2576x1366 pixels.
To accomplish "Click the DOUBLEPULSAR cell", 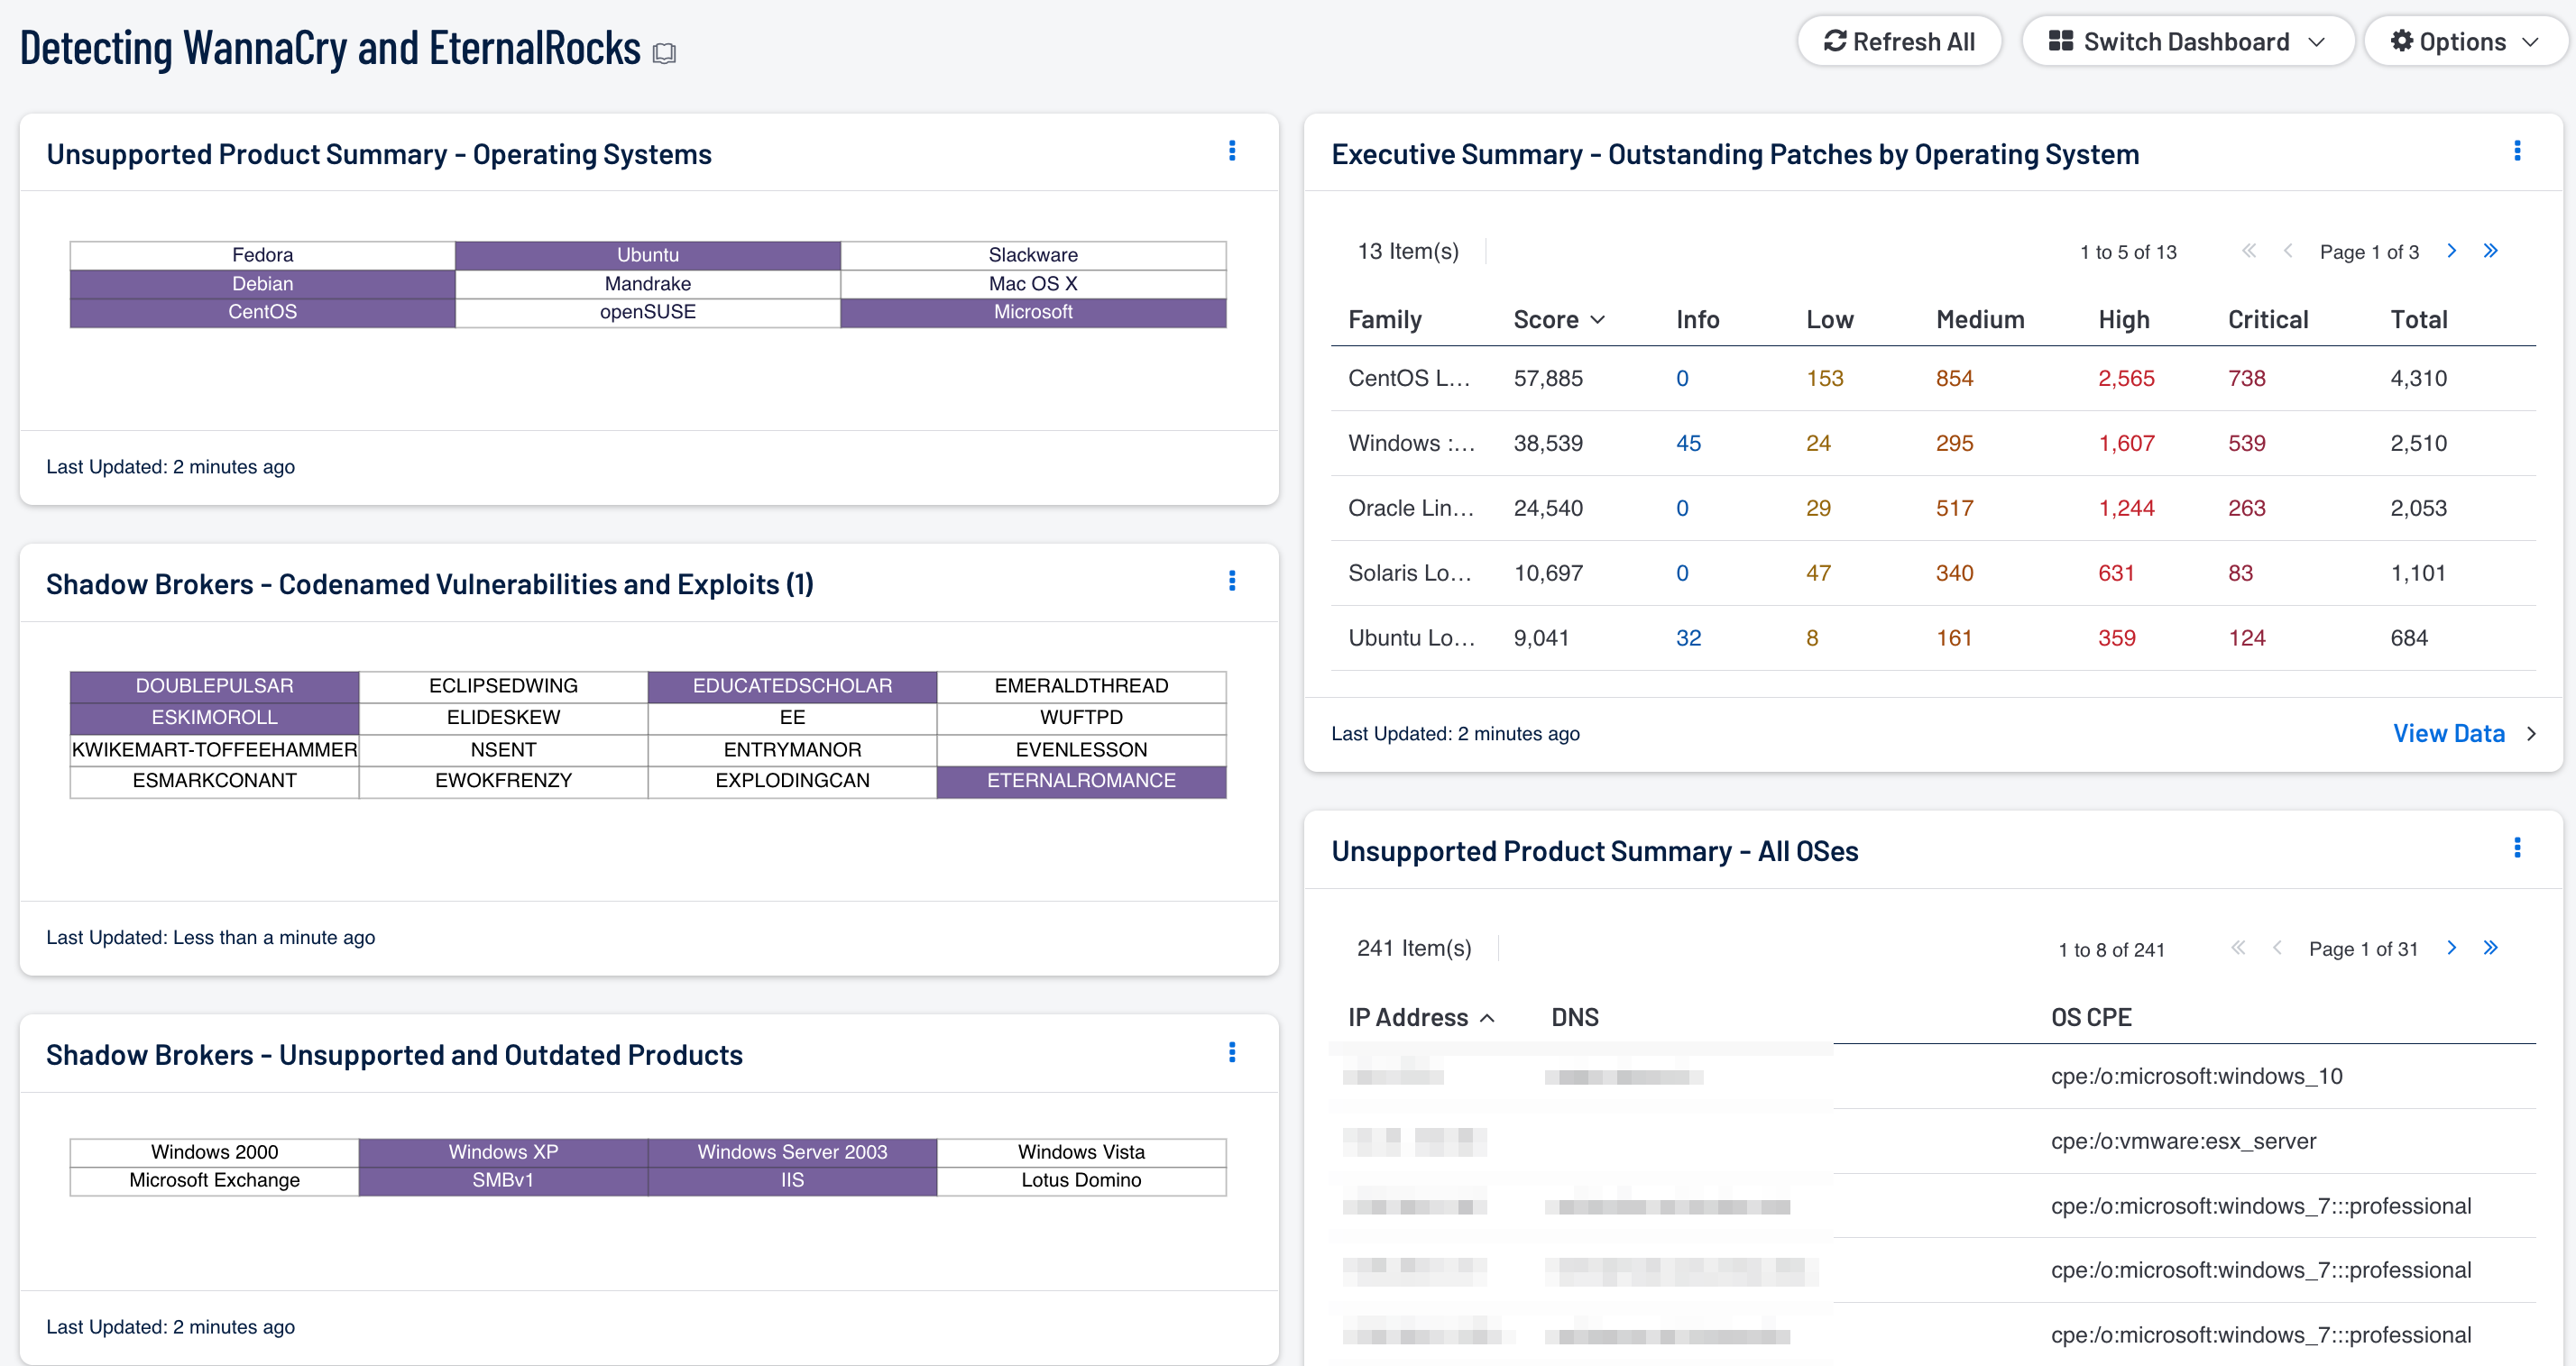I will click(214, 686).
